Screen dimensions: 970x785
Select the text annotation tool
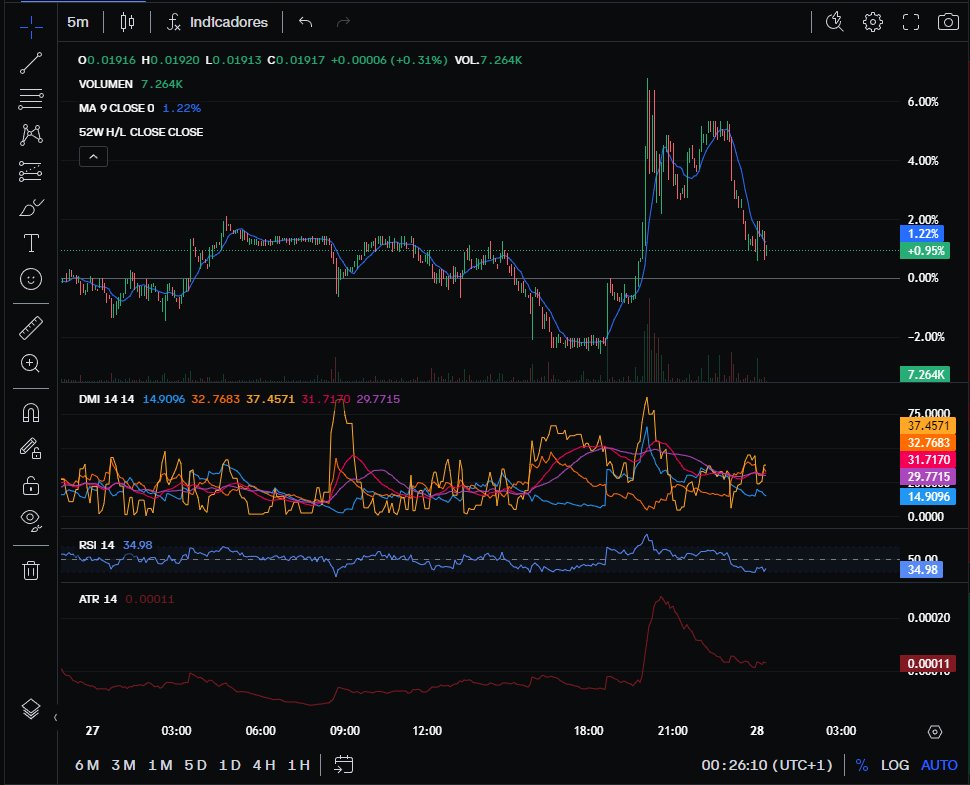click(31, 243)
